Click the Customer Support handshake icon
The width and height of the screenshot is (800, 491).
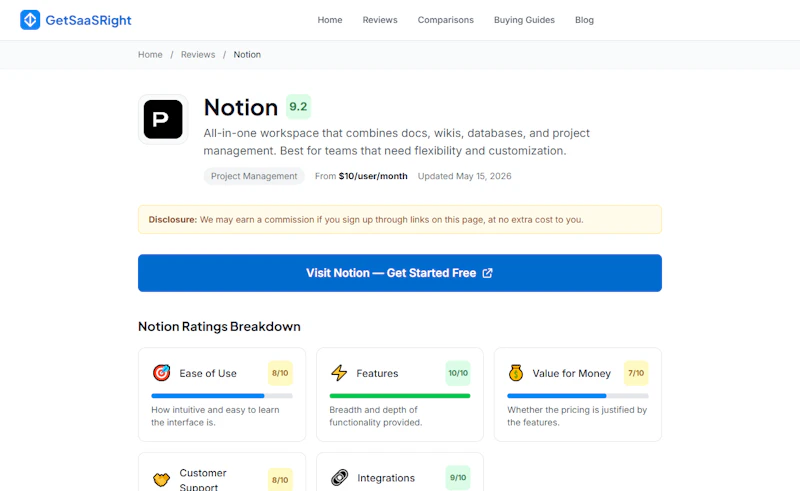tap(161, 480)
